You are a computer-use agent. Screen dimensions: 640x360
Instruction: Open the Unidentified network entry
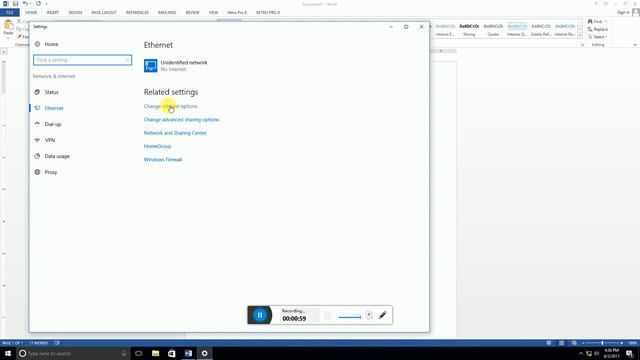tap(176, 66)
